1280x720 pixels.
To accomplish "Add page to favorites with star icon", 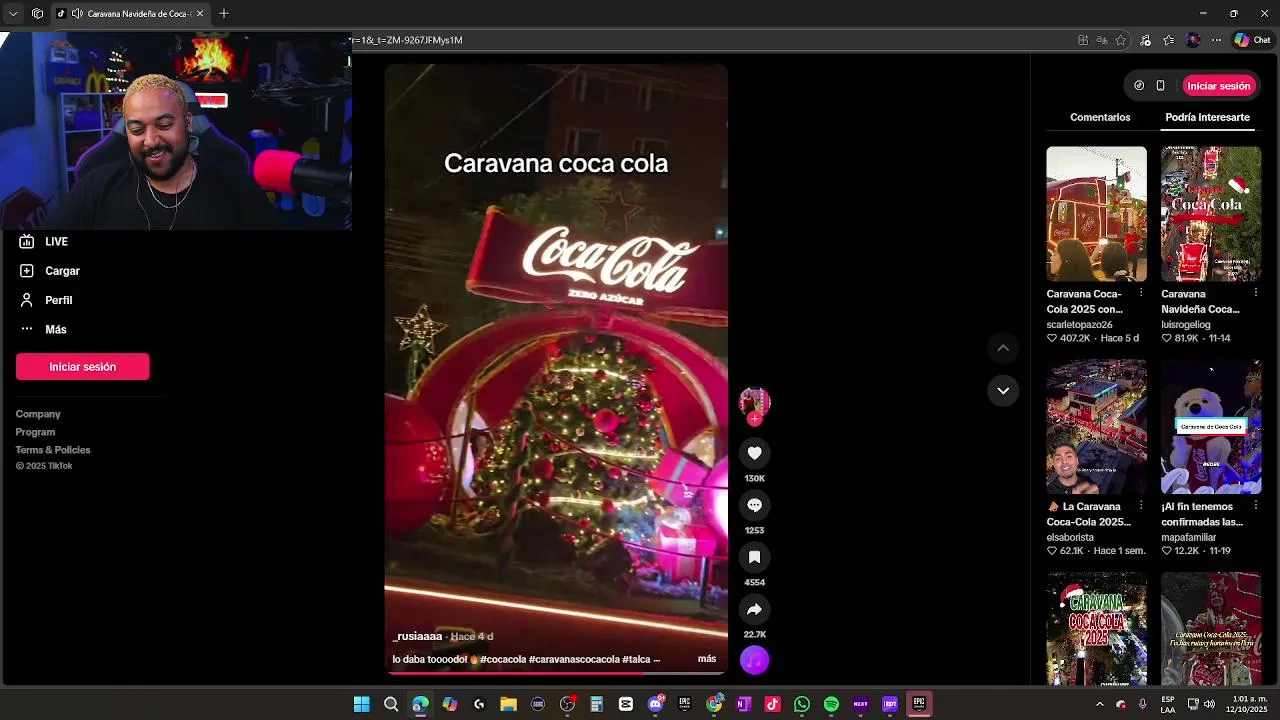I will coord(1121,40).
